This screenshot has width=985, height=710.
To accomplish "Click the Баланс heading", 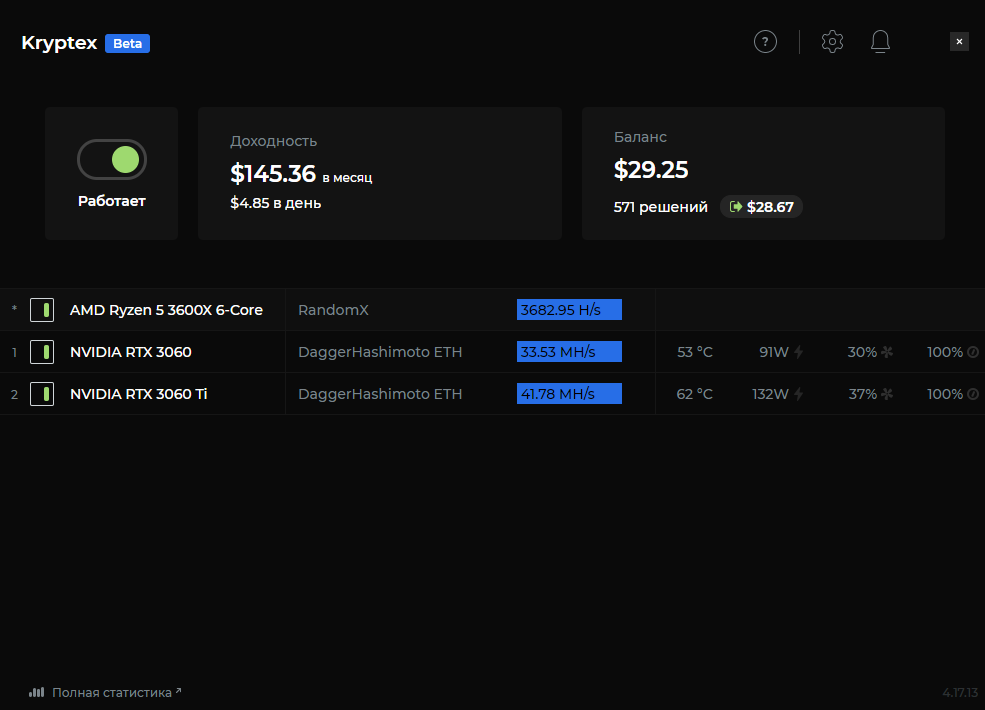I will (640, 137).
